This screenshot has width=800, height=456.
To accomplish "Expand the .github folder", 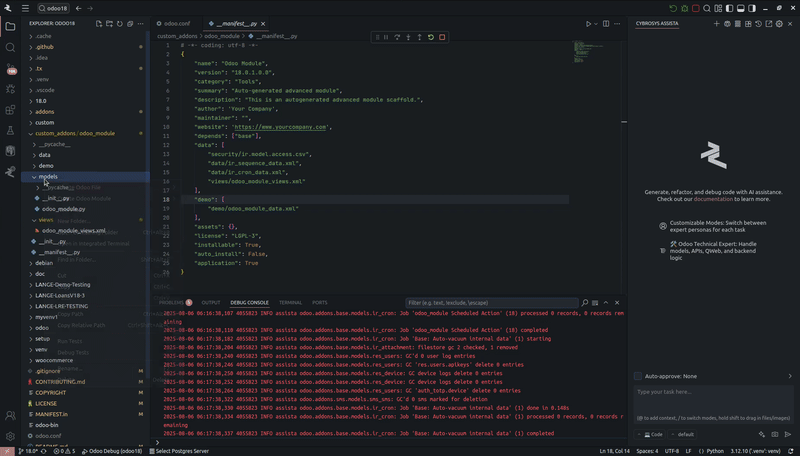I will pyautogui.click(x=84, y=47).
